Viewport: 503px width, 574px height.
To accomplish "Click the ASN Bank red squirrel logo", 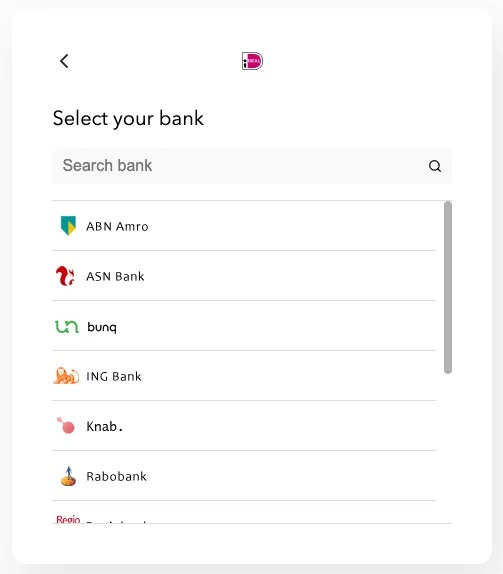I will [x=65, y=276].
